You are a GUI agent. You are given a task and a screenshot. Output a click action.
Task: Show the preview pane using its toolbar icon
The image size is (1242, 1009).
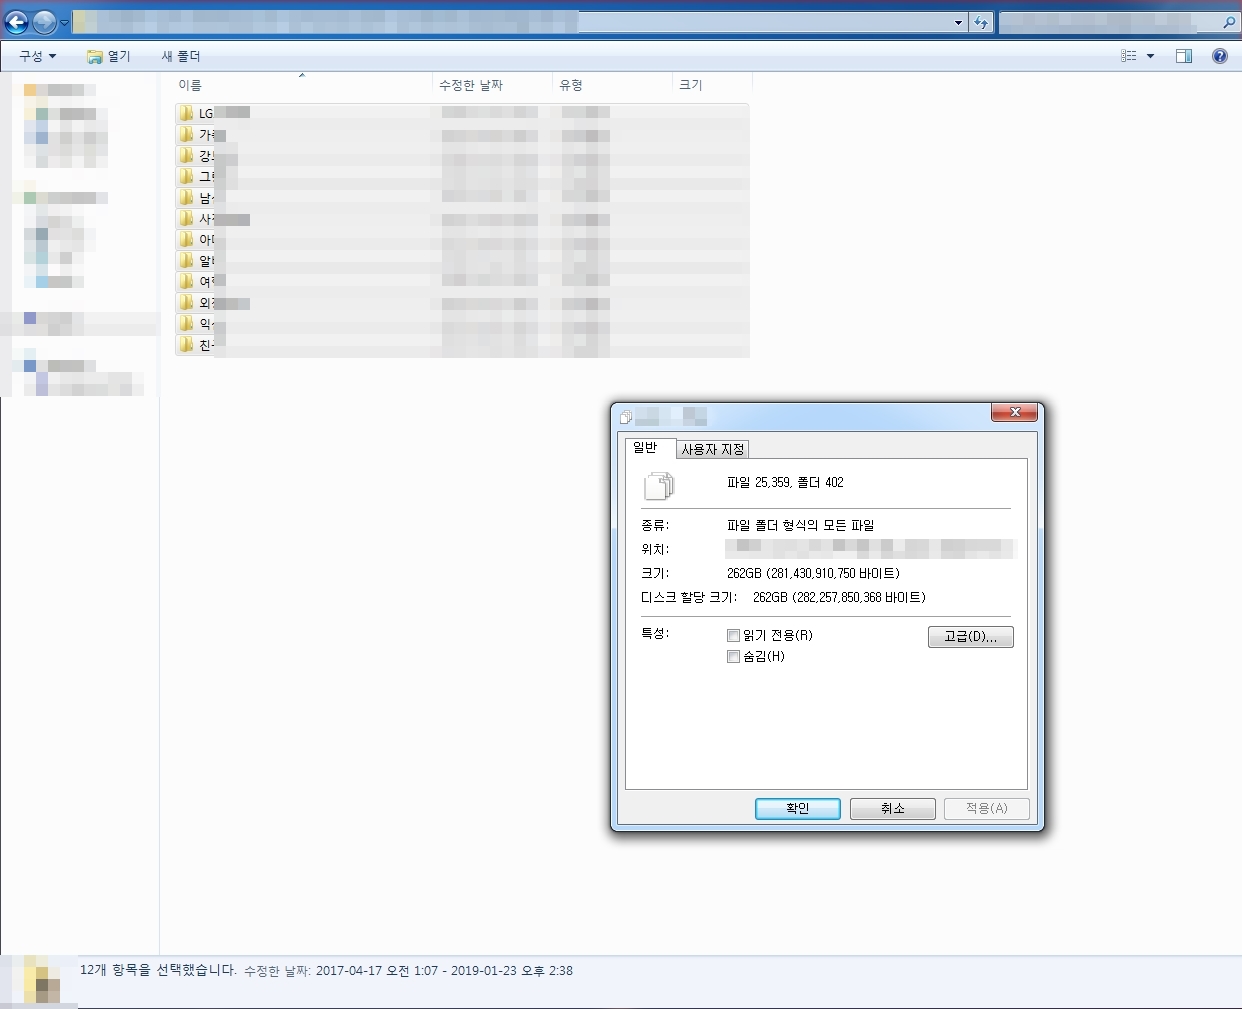[x=1184, y=56]
